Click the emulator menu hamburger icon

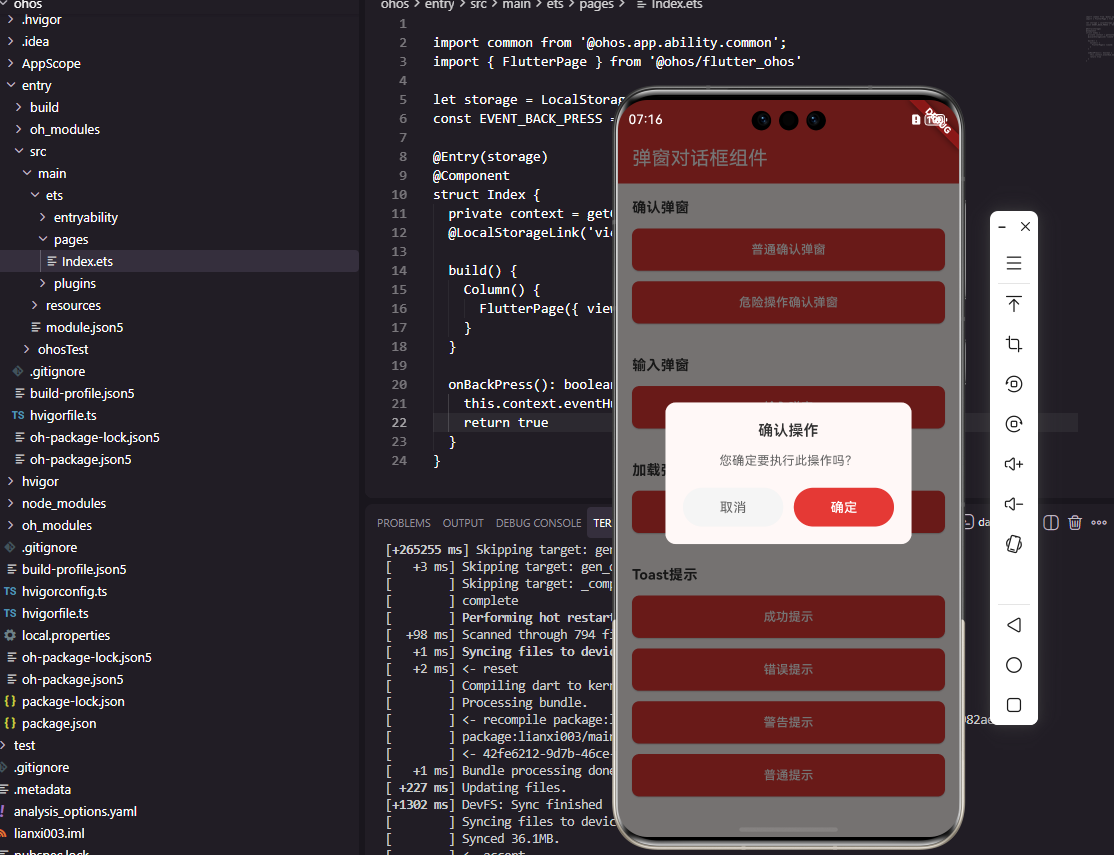pyautogui.click(x=1014, y=263)
